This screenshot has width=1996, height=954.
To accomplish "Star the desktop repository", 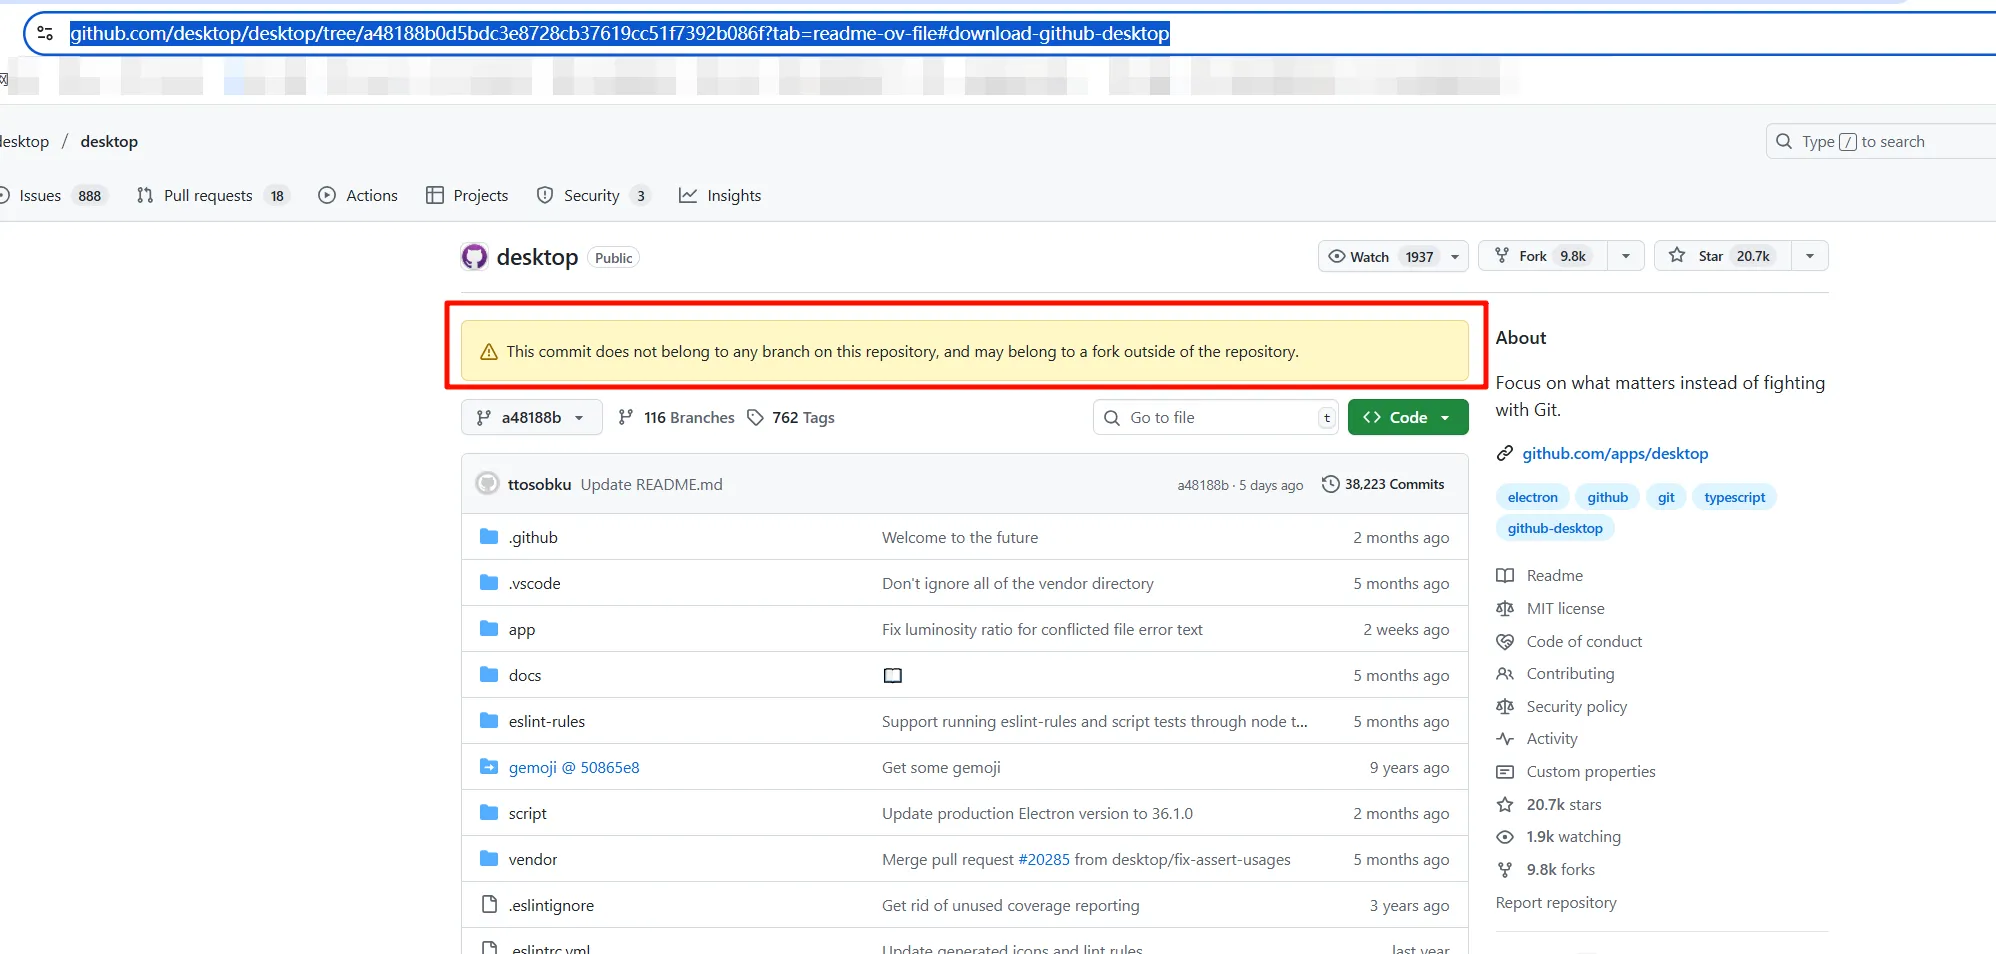I will (x=1722, y=256).
